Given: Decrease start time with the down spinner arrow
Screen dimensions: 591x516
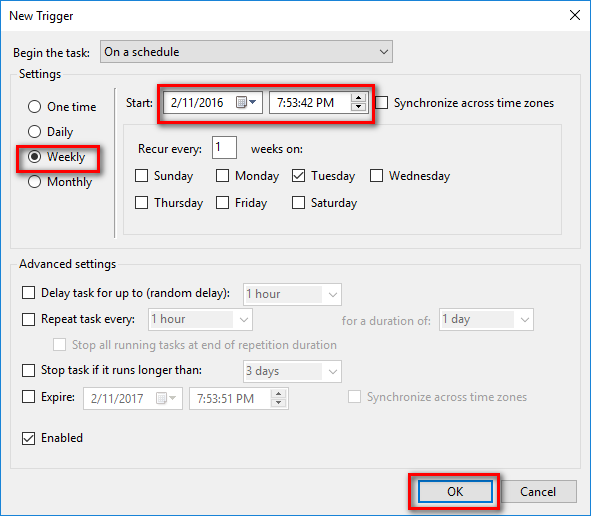Looking at the screenshot, I should (358, 107).
